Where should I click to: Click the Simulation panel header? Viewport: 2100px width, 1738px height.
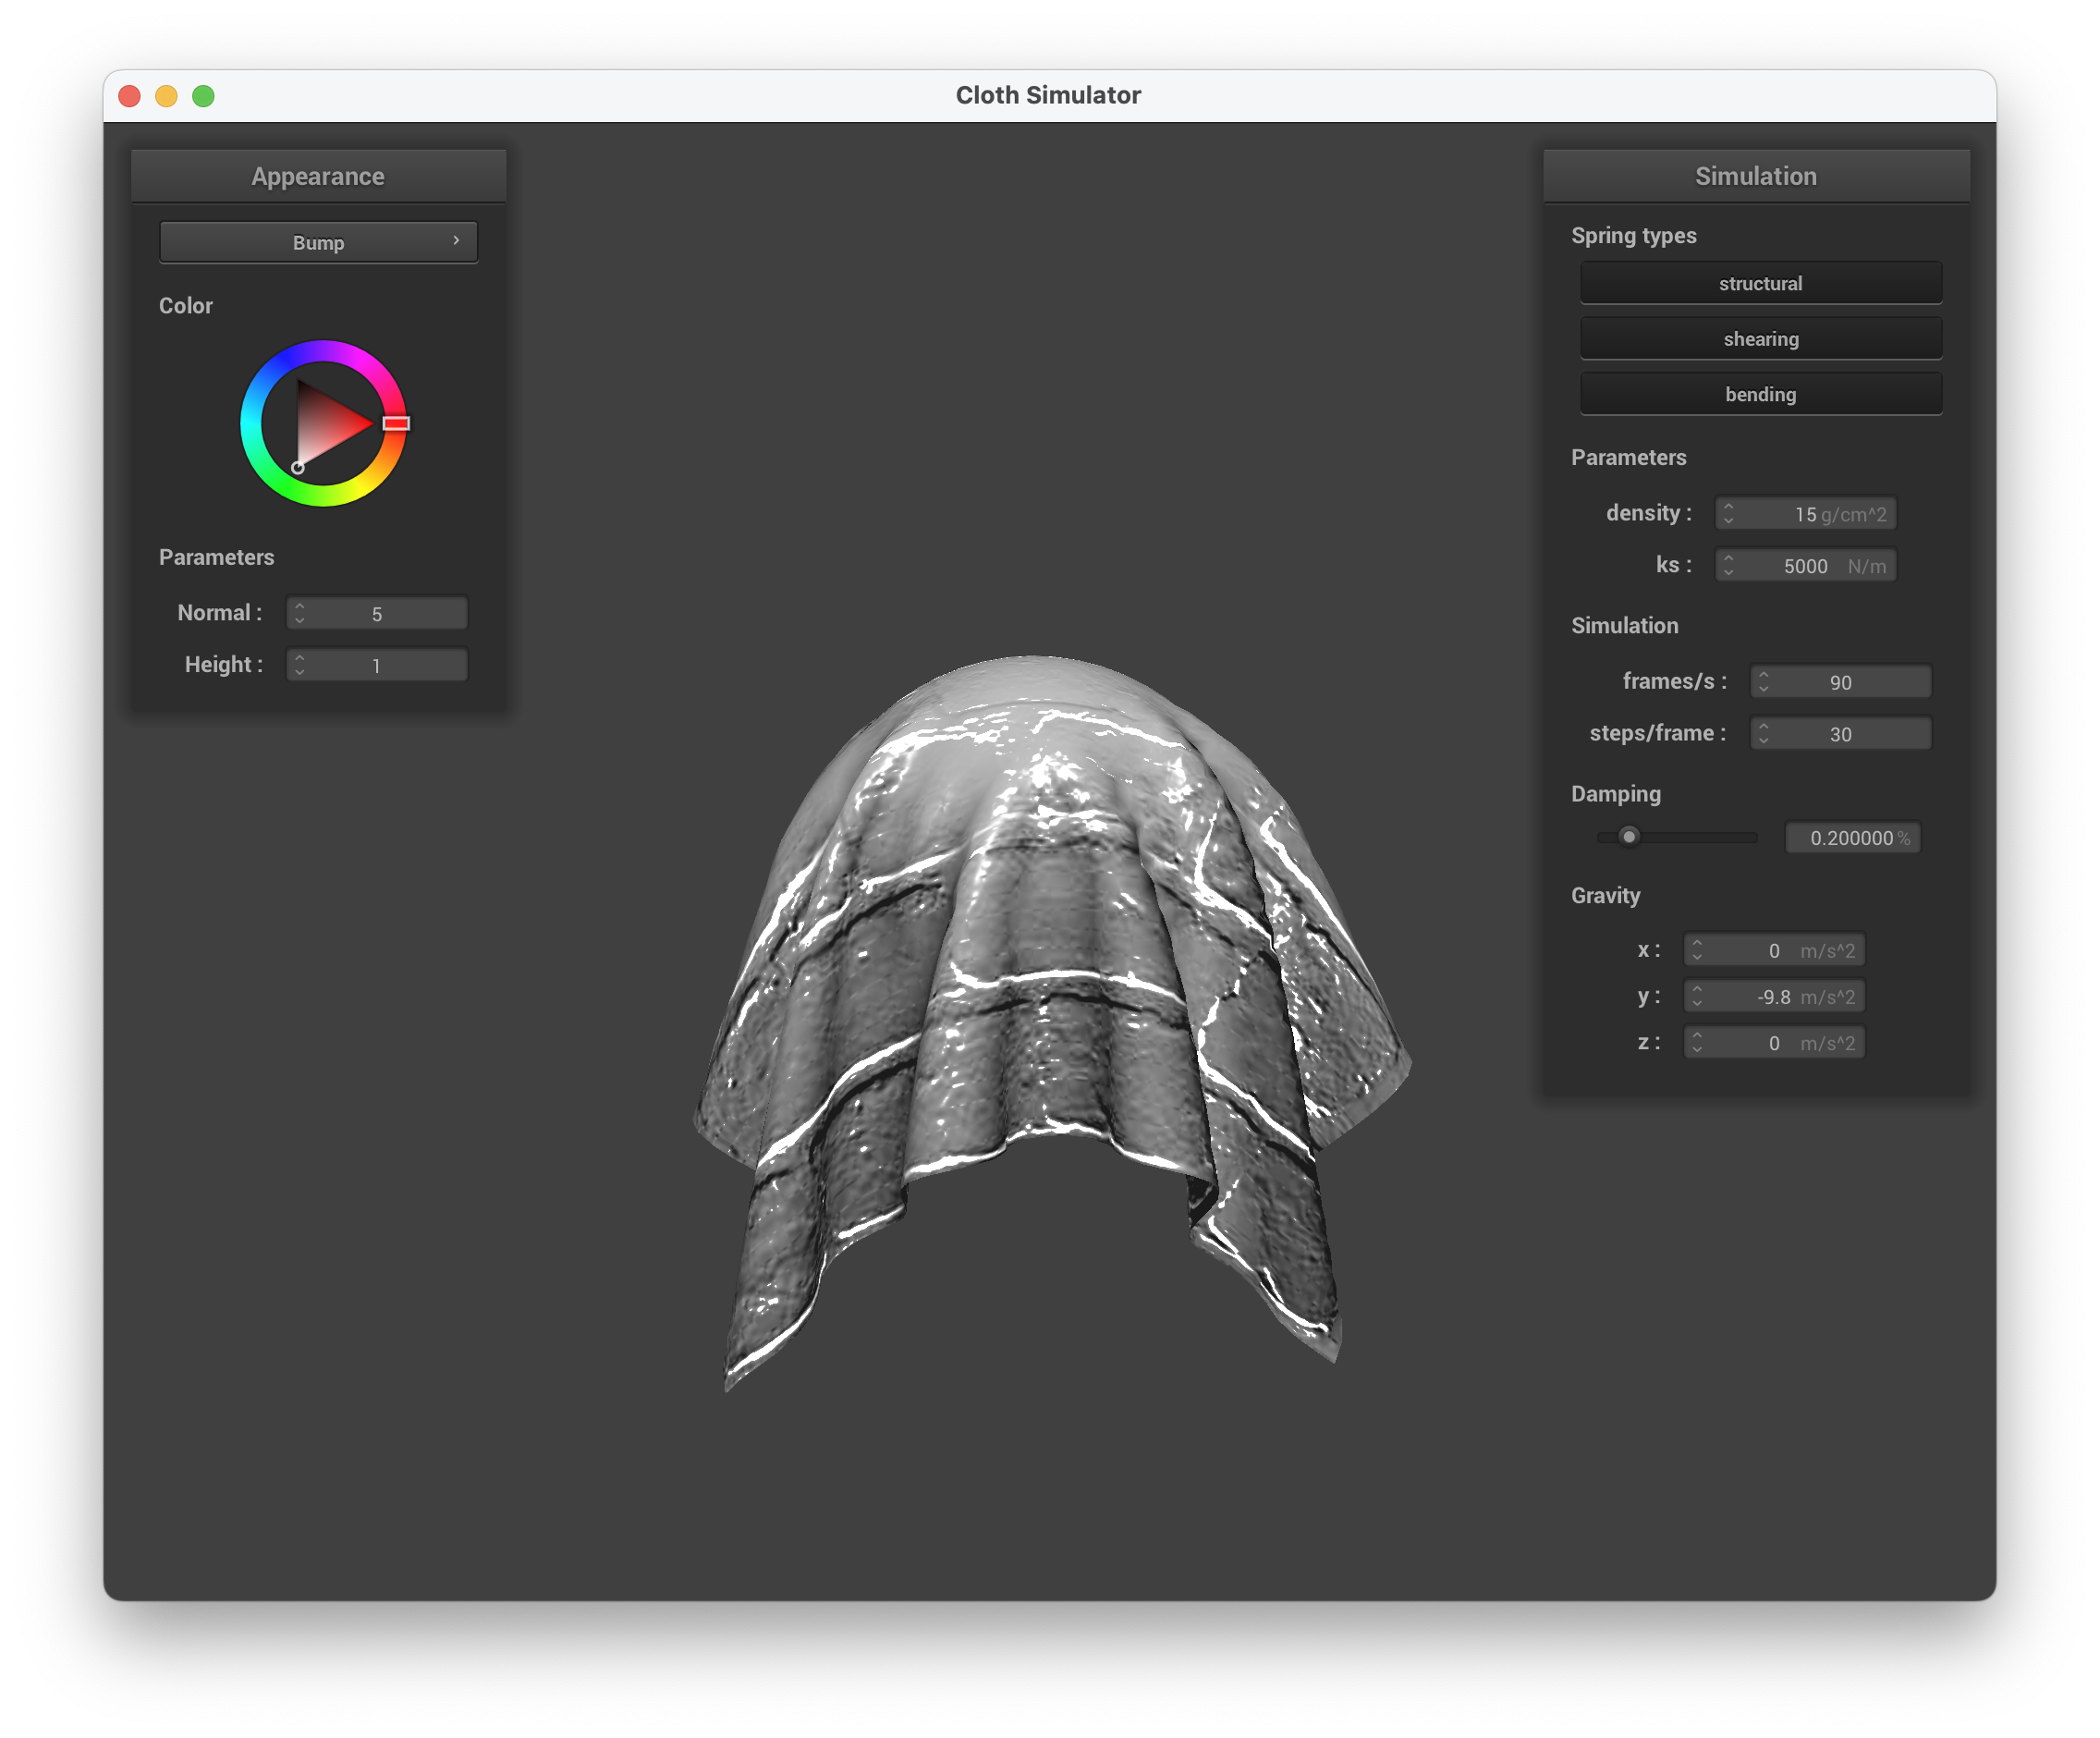click(x=1755, y=176)
